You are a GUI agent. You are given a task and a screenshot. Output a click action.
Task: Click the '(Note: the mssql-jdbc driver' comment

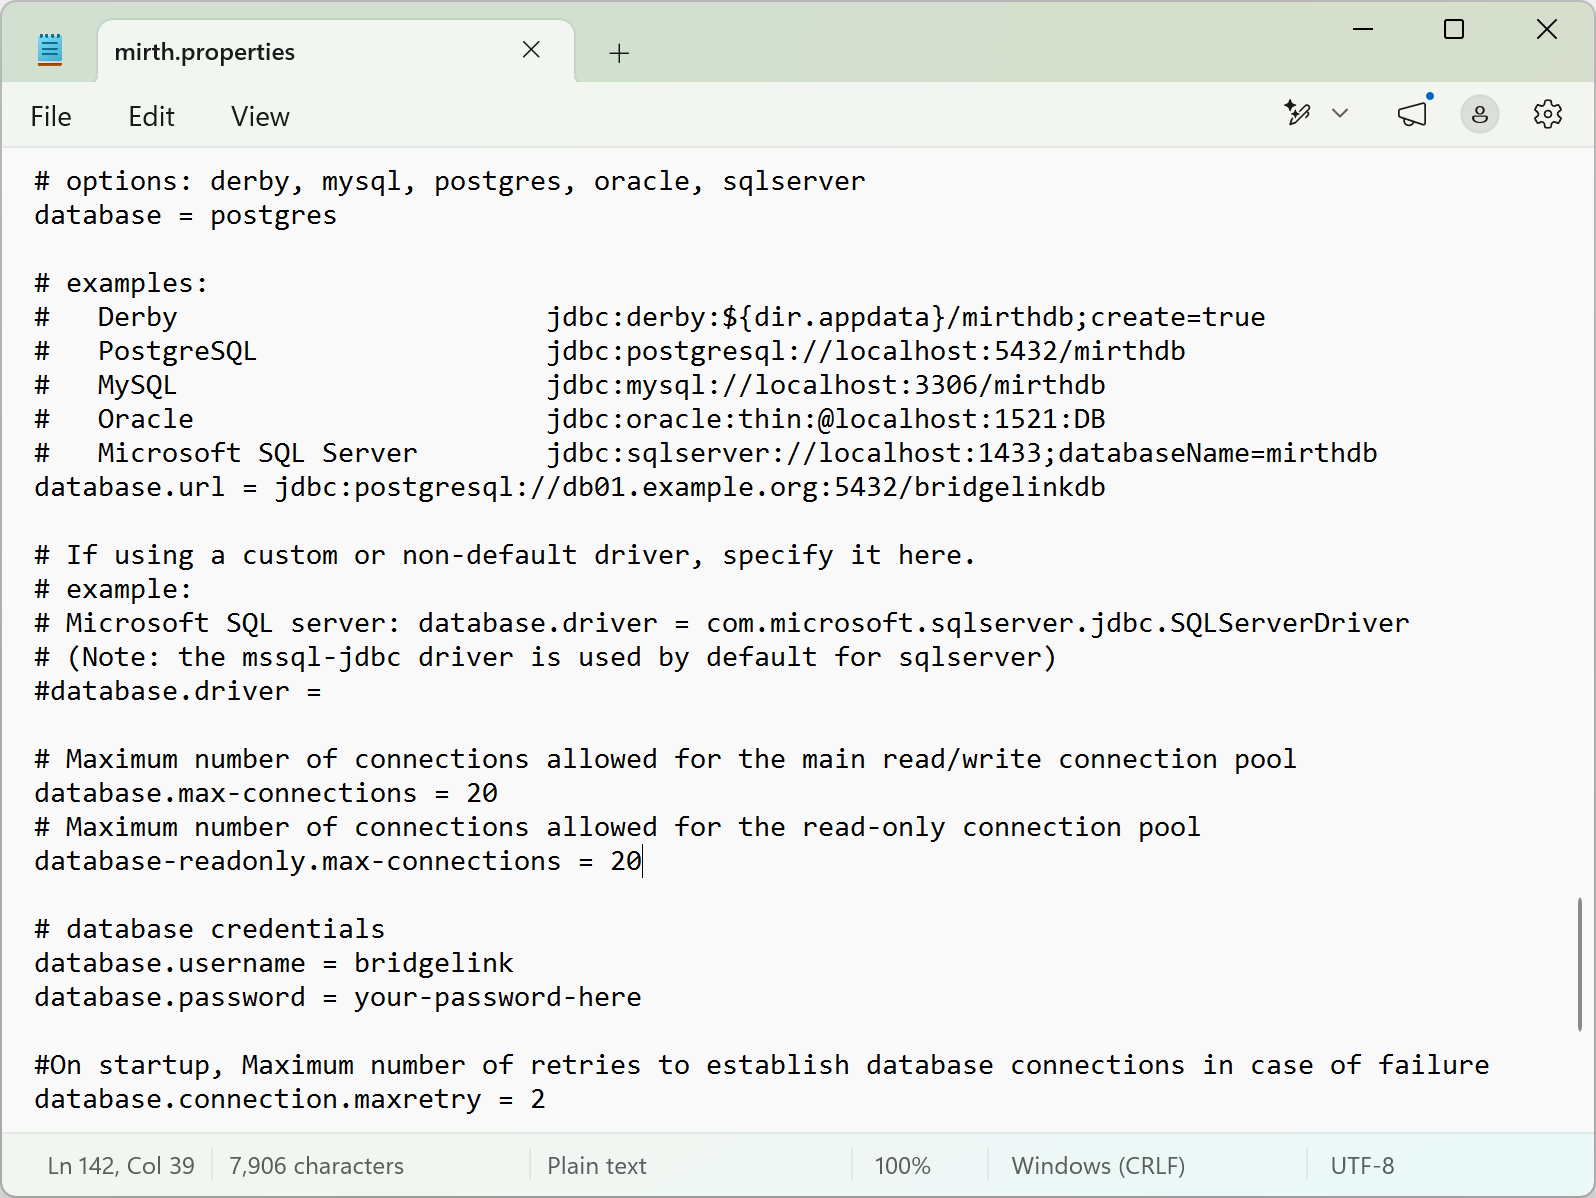point(545,658)
